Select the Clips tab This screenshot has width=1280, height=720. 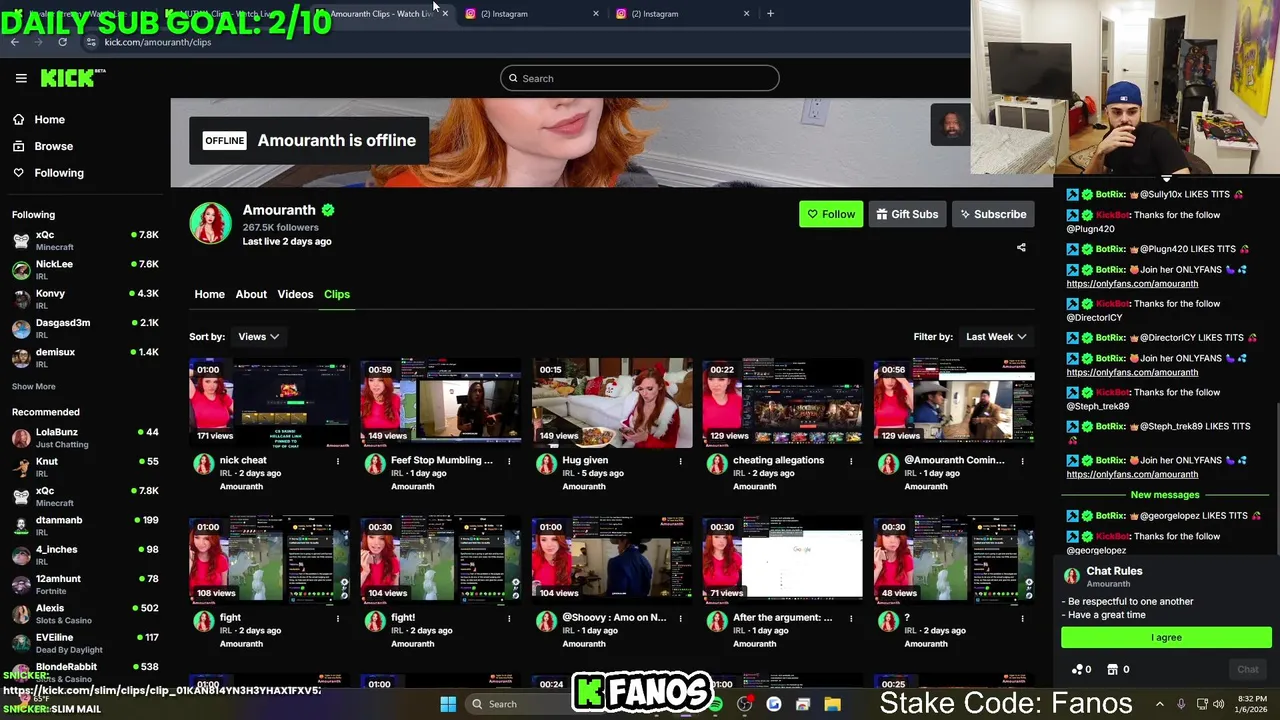tap(337, 294)
